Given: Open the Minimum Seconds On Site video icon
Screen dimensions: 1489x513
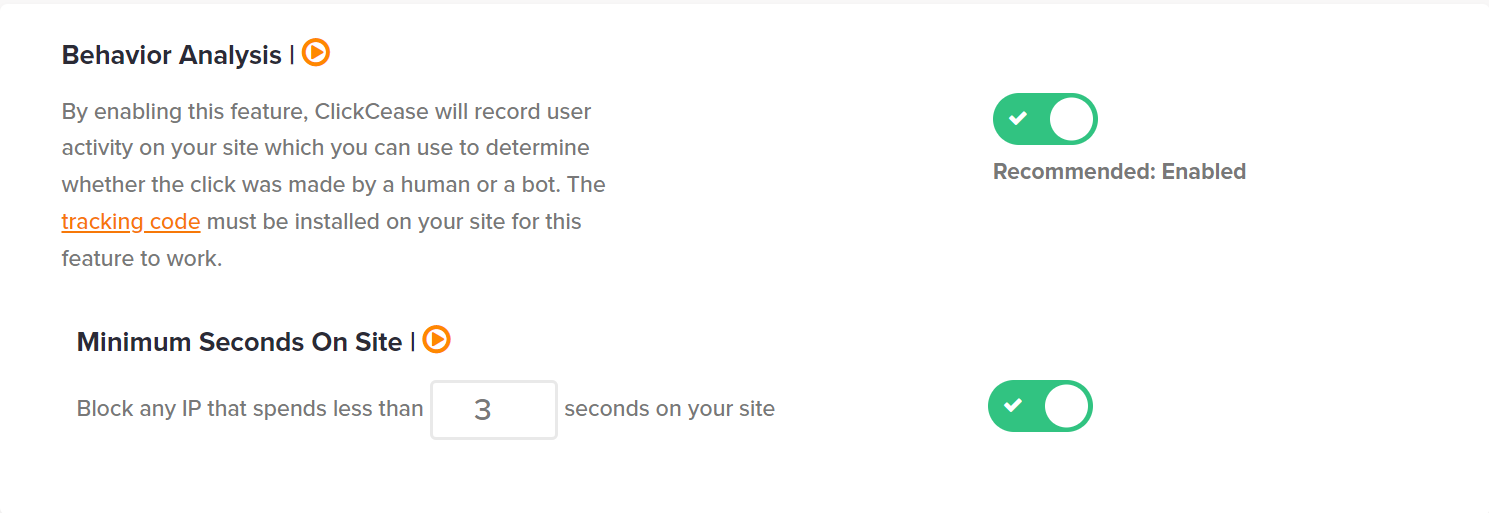Looking at the screenshot, I should point(437,340).
